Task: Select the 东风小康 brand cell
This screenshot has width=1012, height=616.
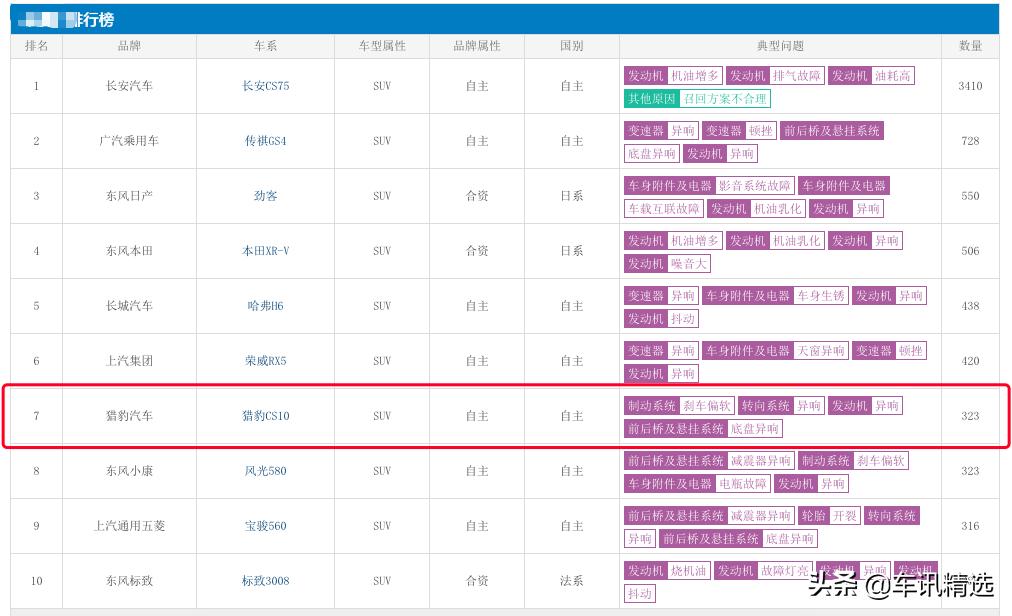Action: pos(129,471)
